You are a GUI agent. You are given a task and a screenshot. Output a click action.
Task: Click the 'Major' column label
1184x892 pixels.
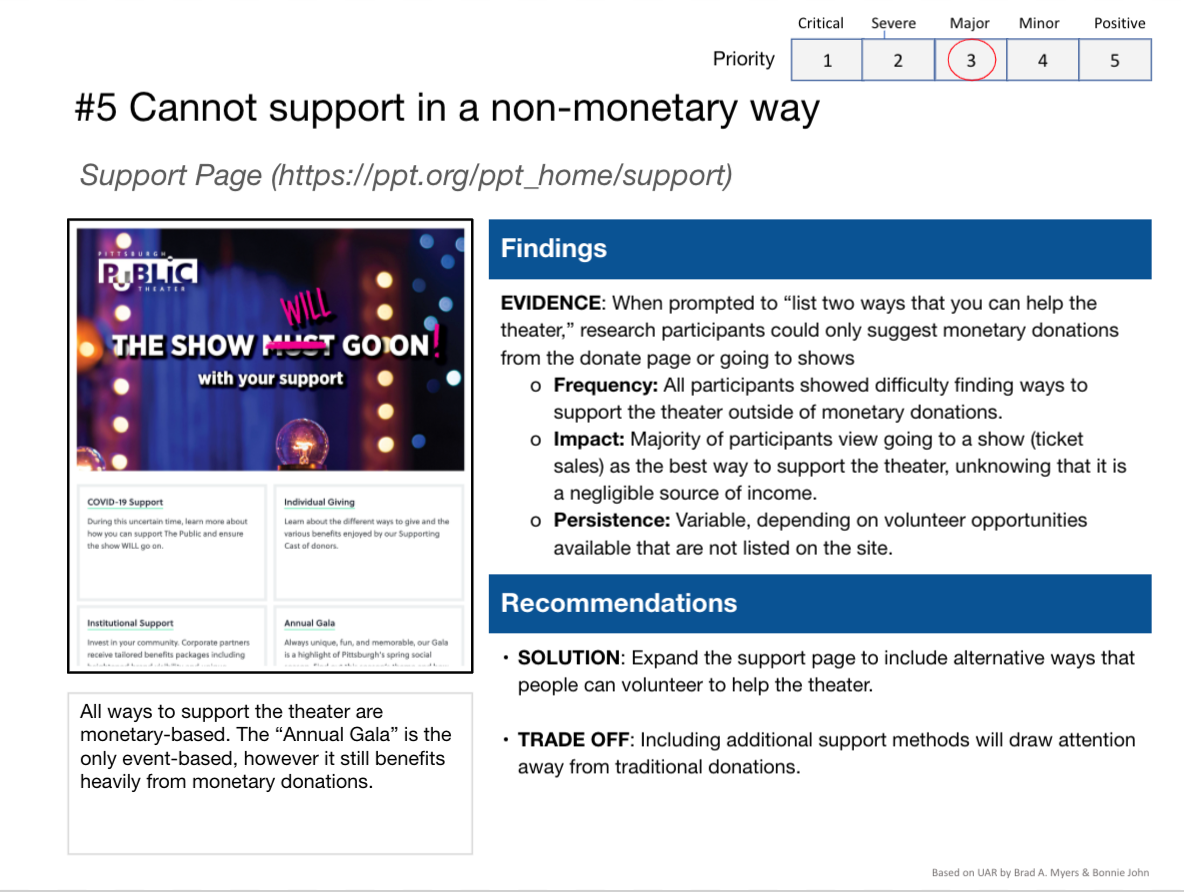click(970, 23)
